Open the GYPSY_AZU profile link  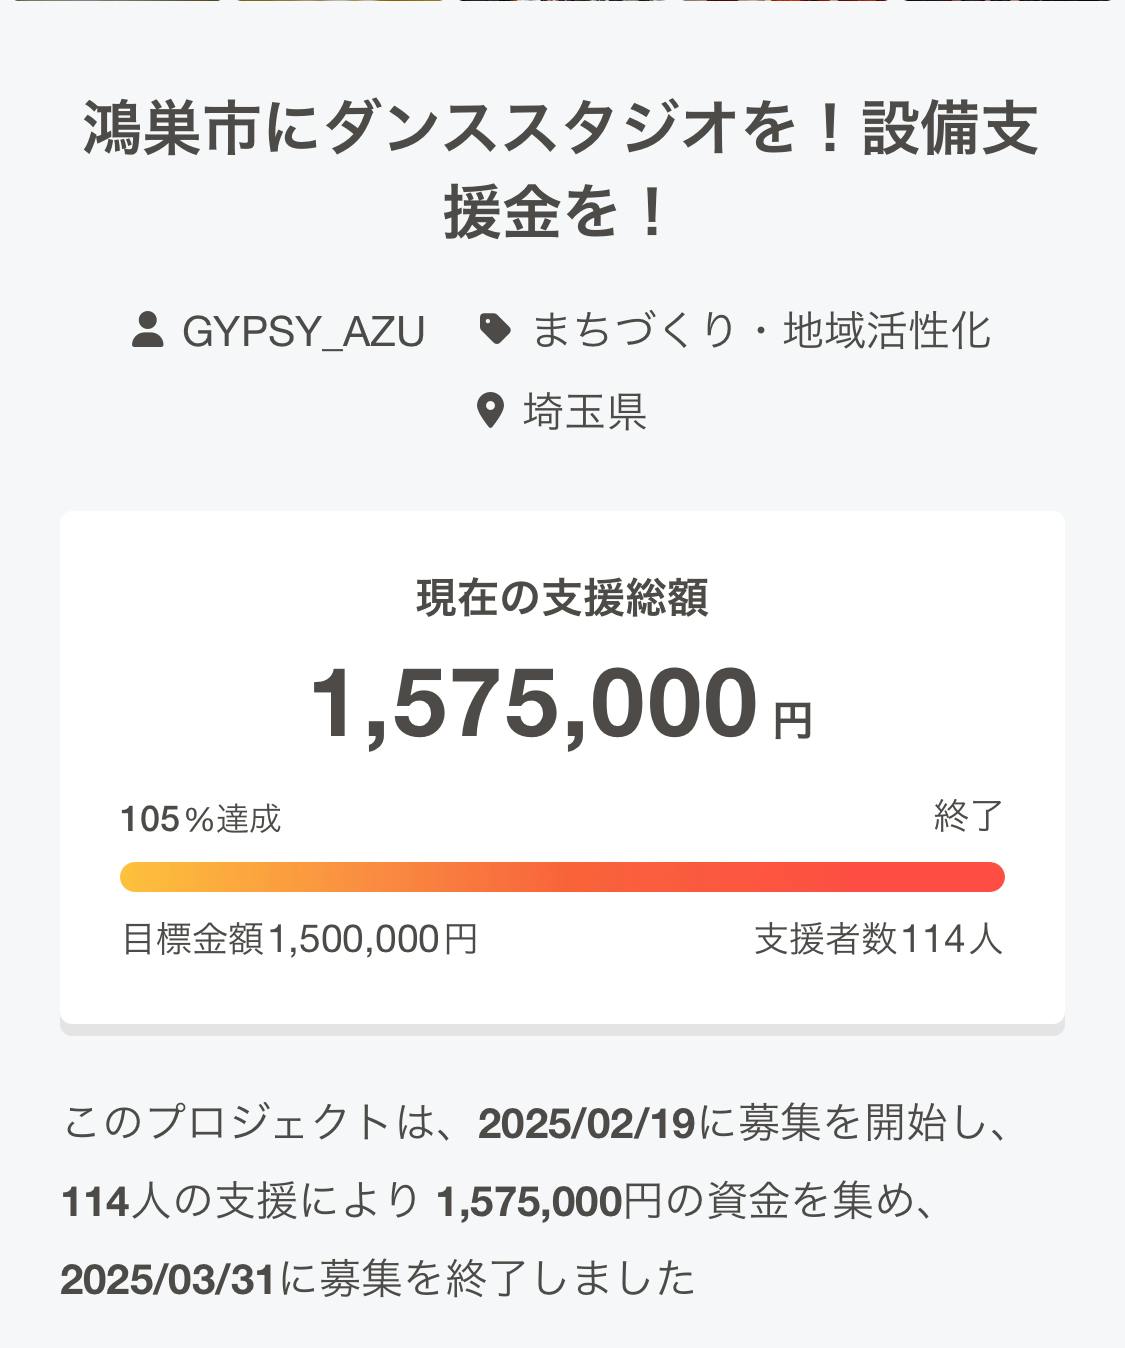click(303, 331)
